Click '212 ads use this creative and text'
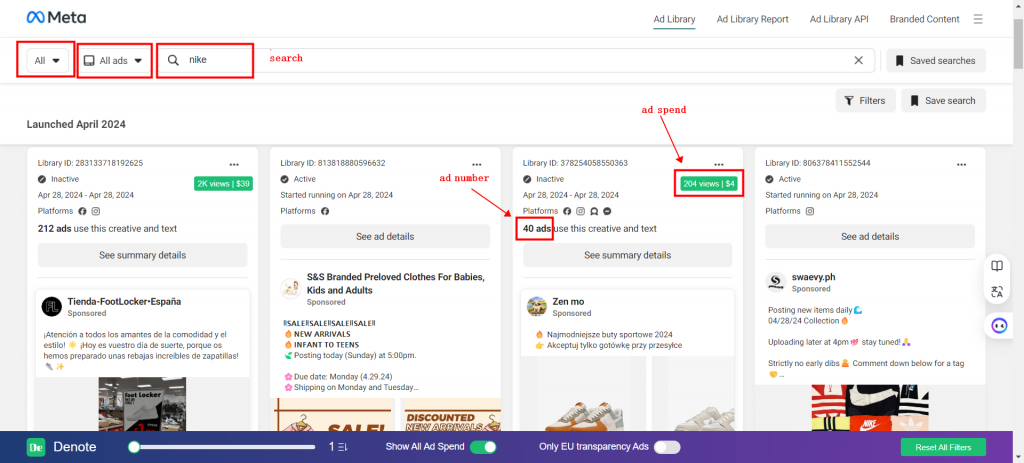The width and height of the screenshot is (1024, 463). coord(107,229)
